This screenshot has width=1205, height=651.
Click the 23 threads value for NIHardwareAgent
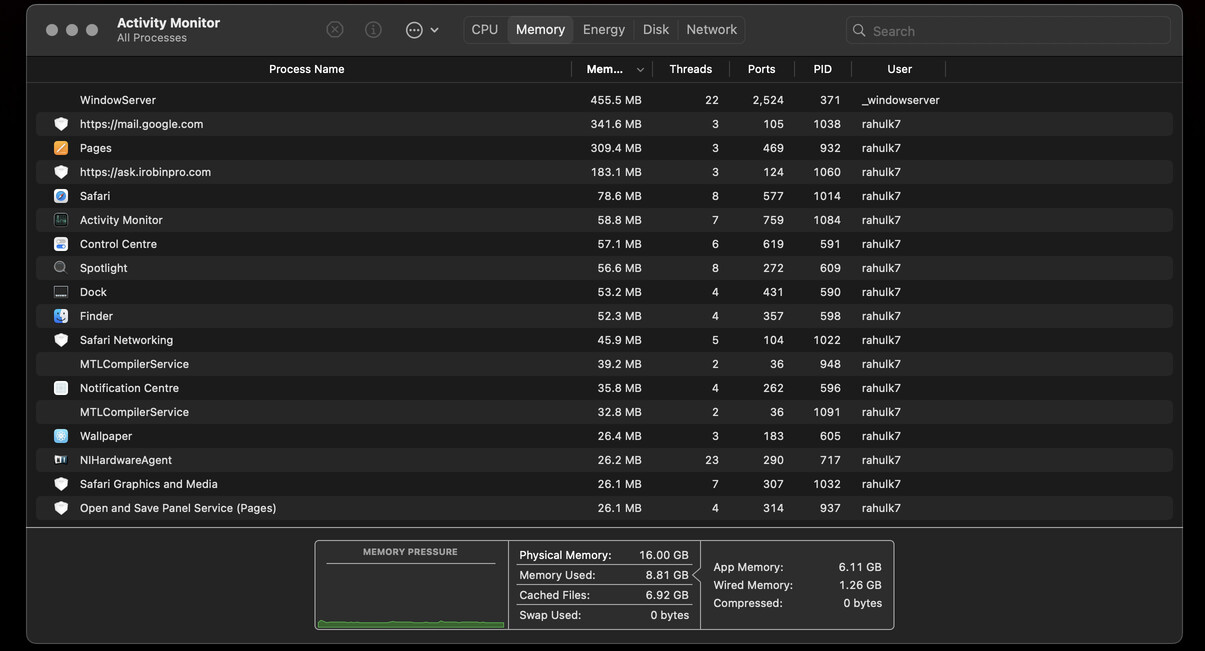coord(712,460)
